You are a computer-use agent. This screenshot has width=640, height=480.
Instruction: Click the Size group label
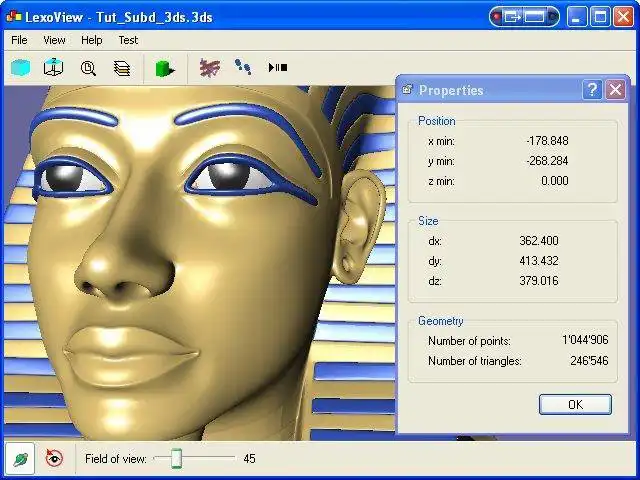(428, 221)
